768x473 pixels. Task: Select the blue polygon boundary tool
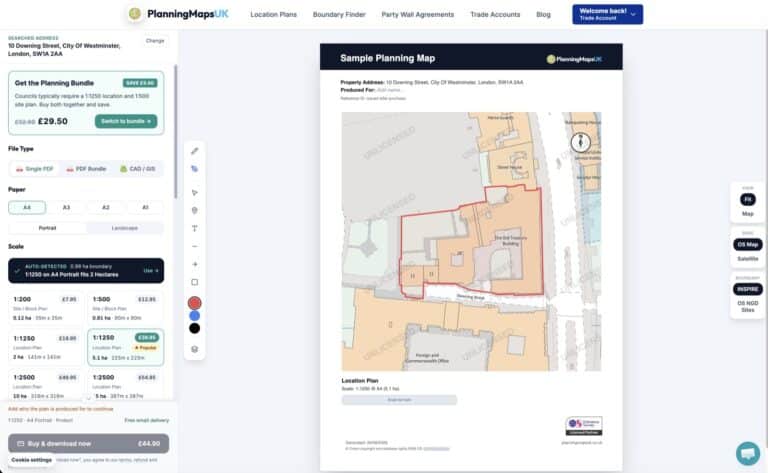[x=194, y=168]
